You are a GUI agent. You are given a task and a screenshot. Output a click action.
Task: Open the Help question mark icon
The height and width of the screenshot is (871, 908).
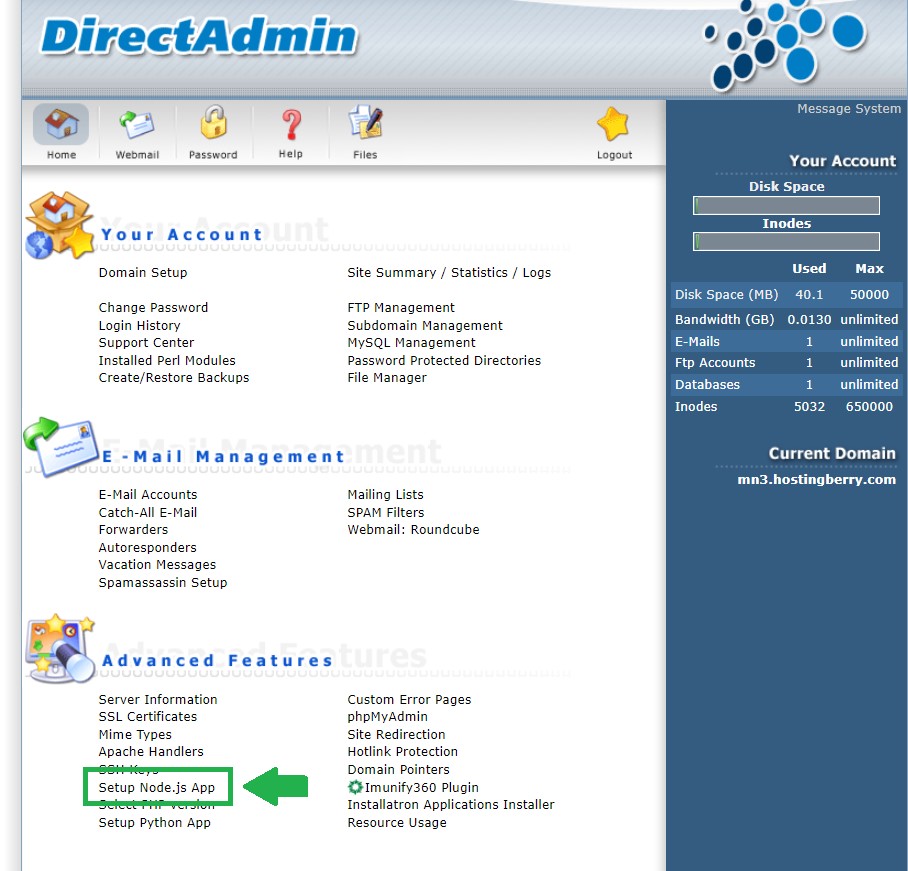tap(290, 125)
